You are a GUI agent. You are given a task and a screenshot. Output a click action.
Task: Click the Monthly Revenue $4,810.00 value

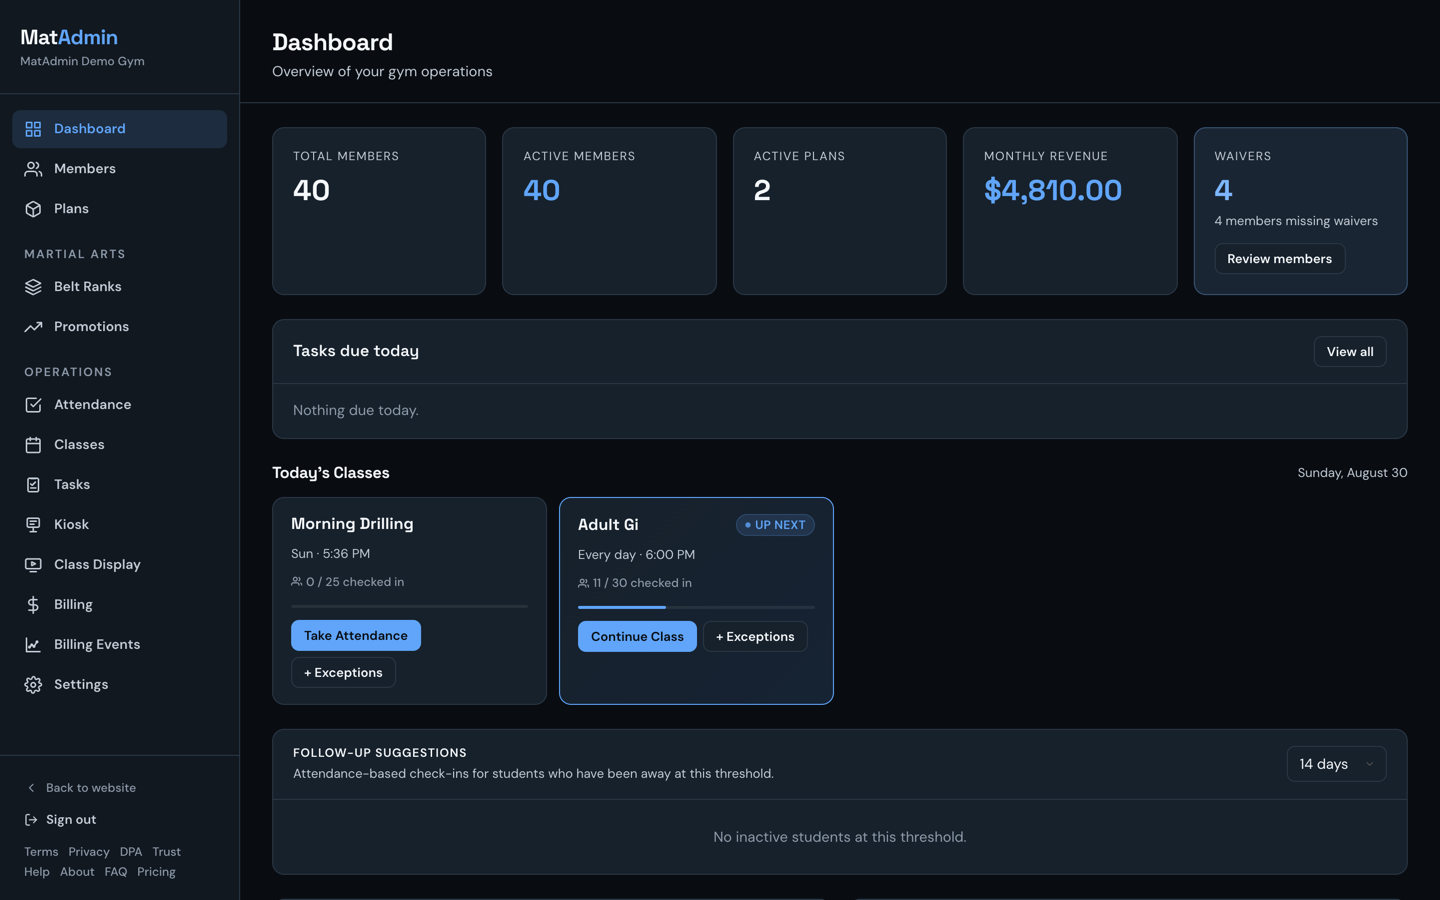tap(1053, 190)
